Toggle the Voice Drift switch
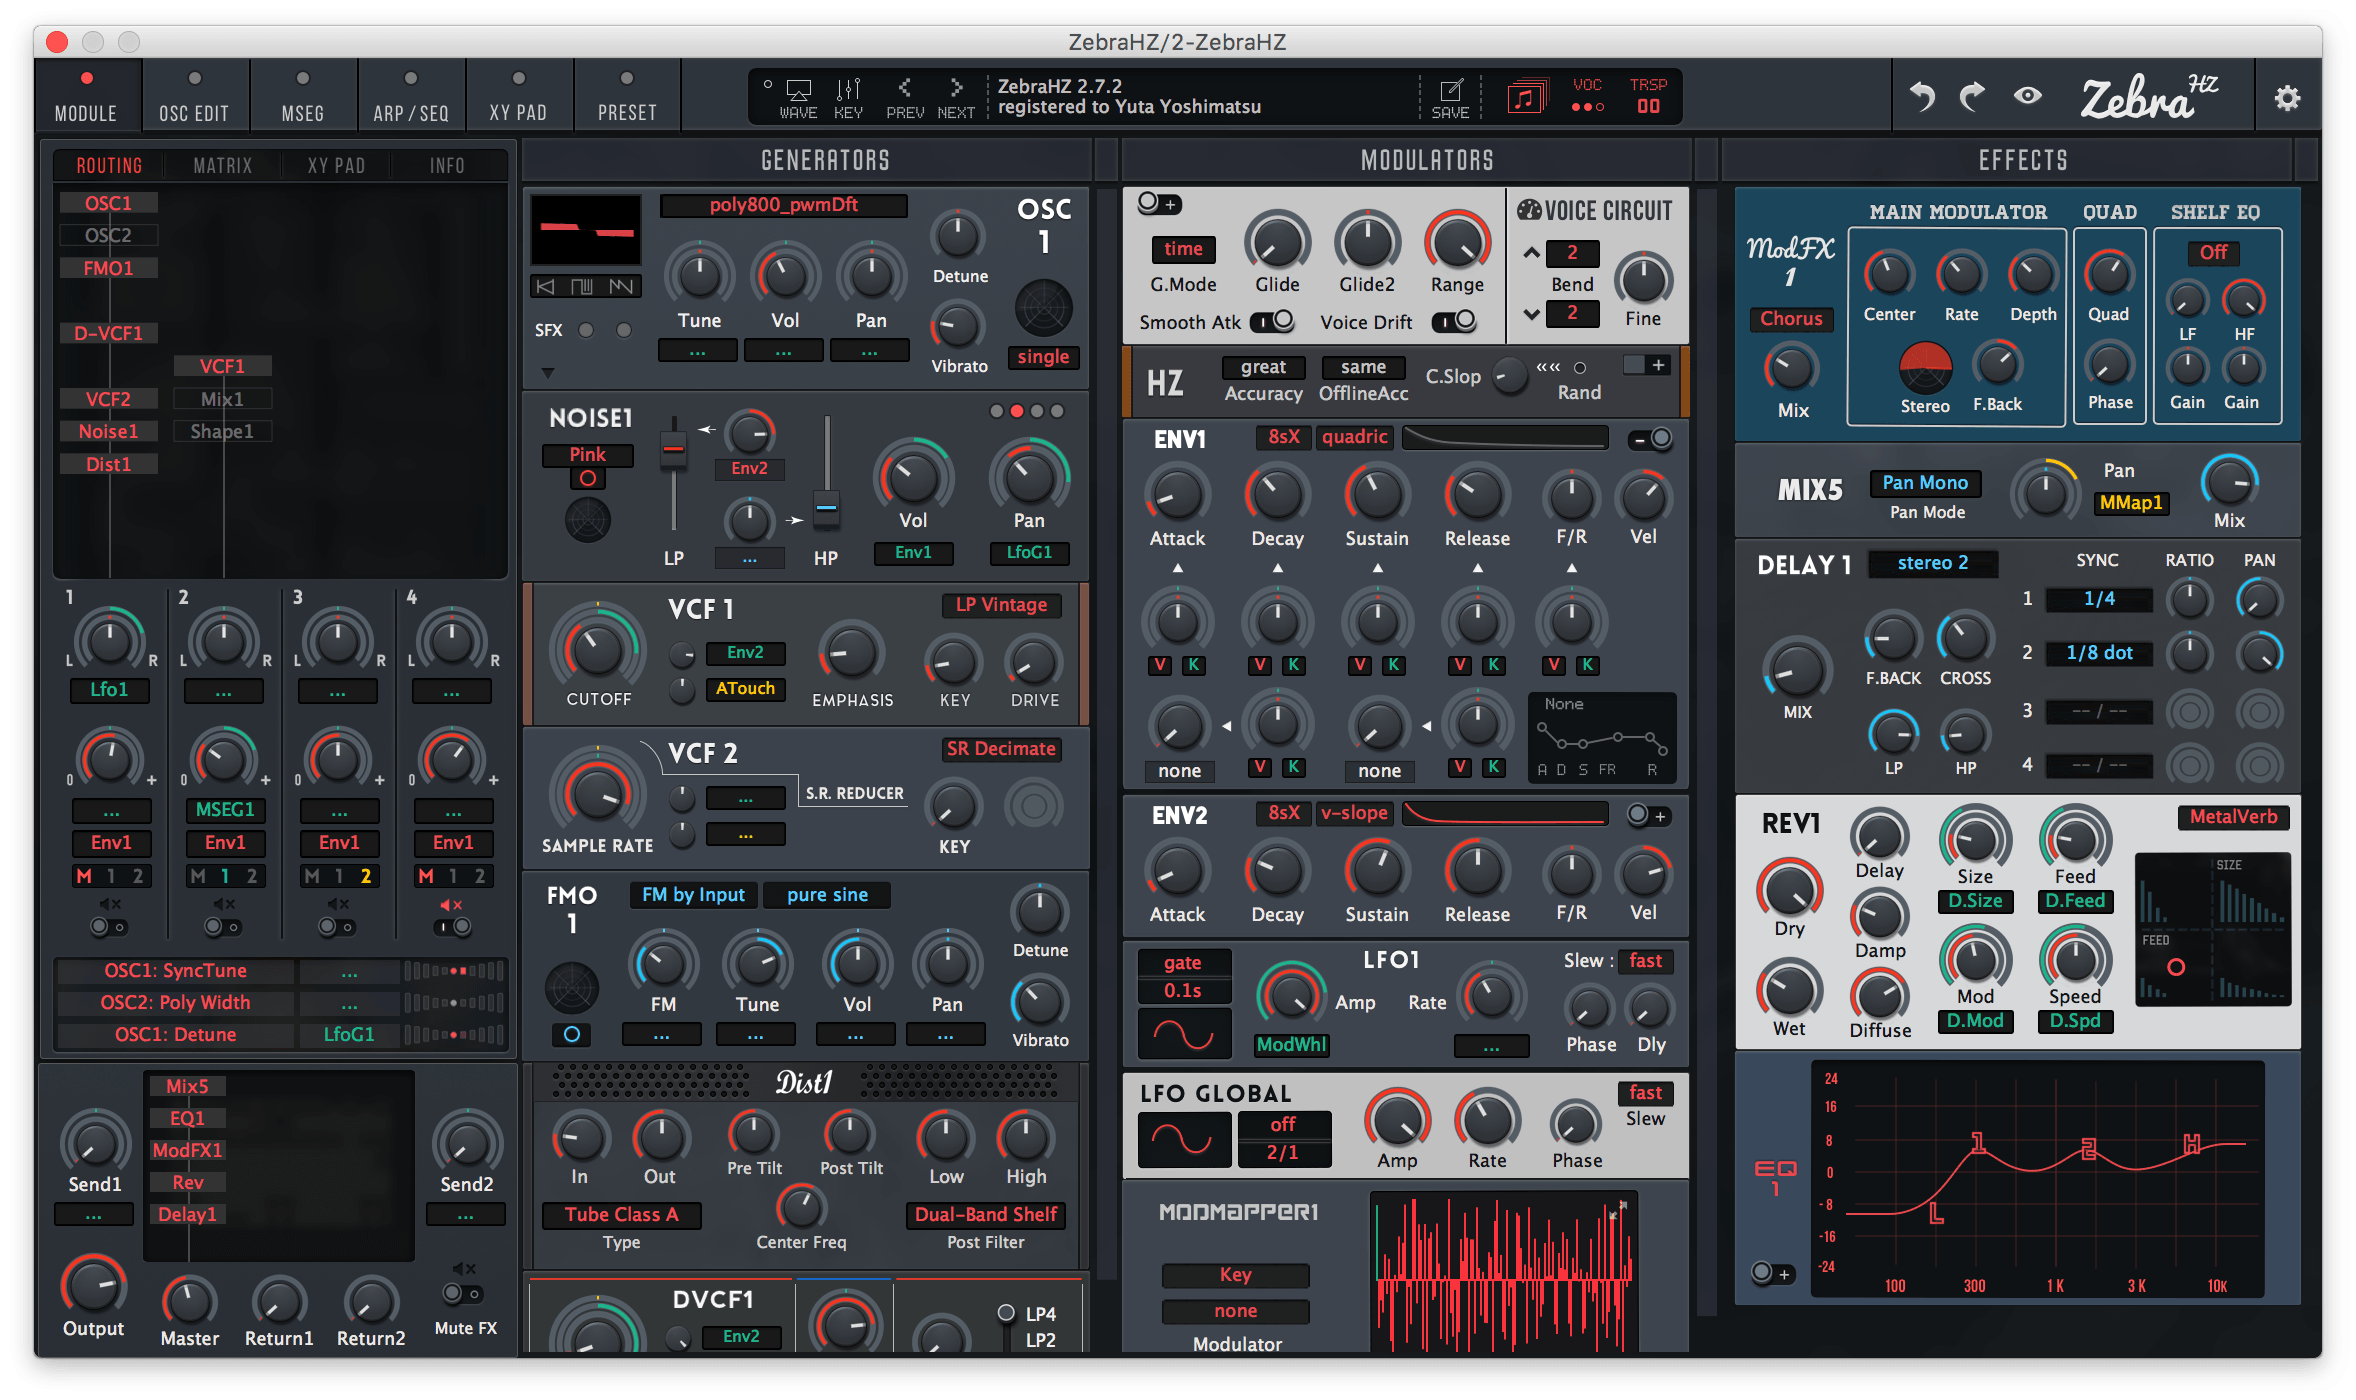The width and height of the screenshot is (2356, 1400). point(1454,321)
